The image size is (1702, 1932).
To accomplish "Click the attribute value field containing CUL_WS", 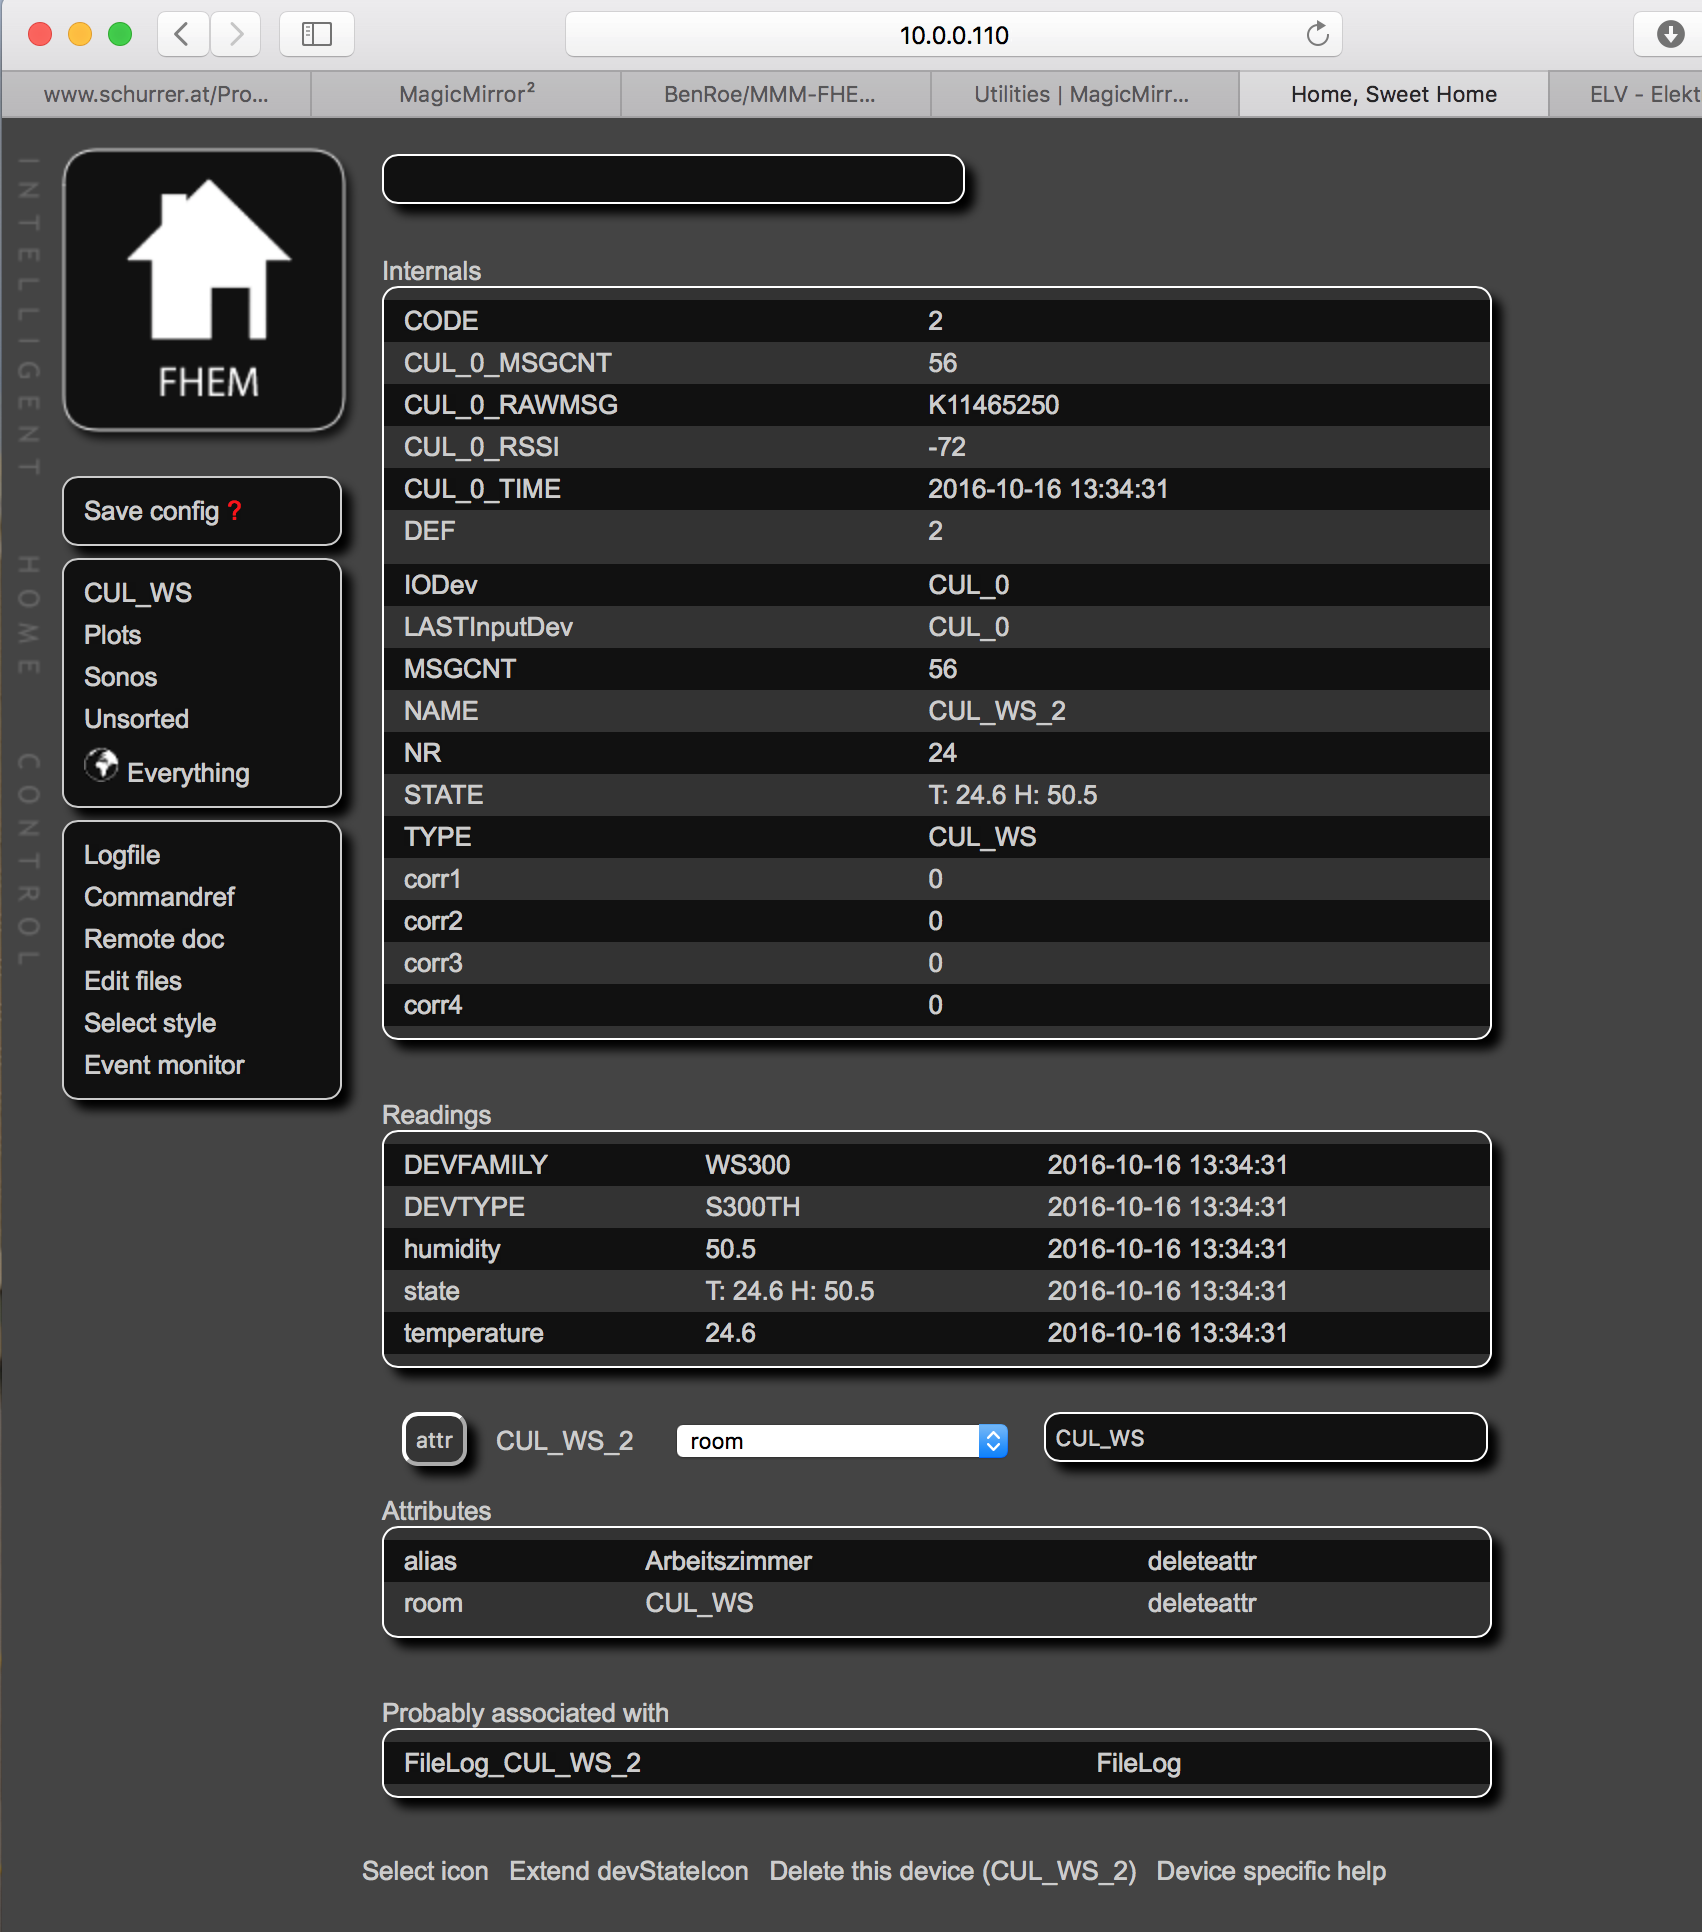I will coord(1265,1438).
